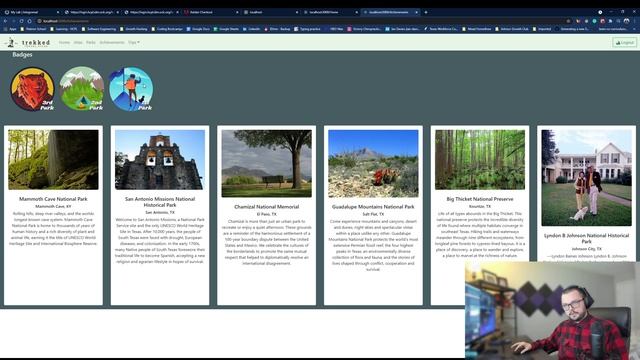This screenshot has width=640, height=360.
Task: Select the Achievements nav item
Action: [x=112, y=42]
